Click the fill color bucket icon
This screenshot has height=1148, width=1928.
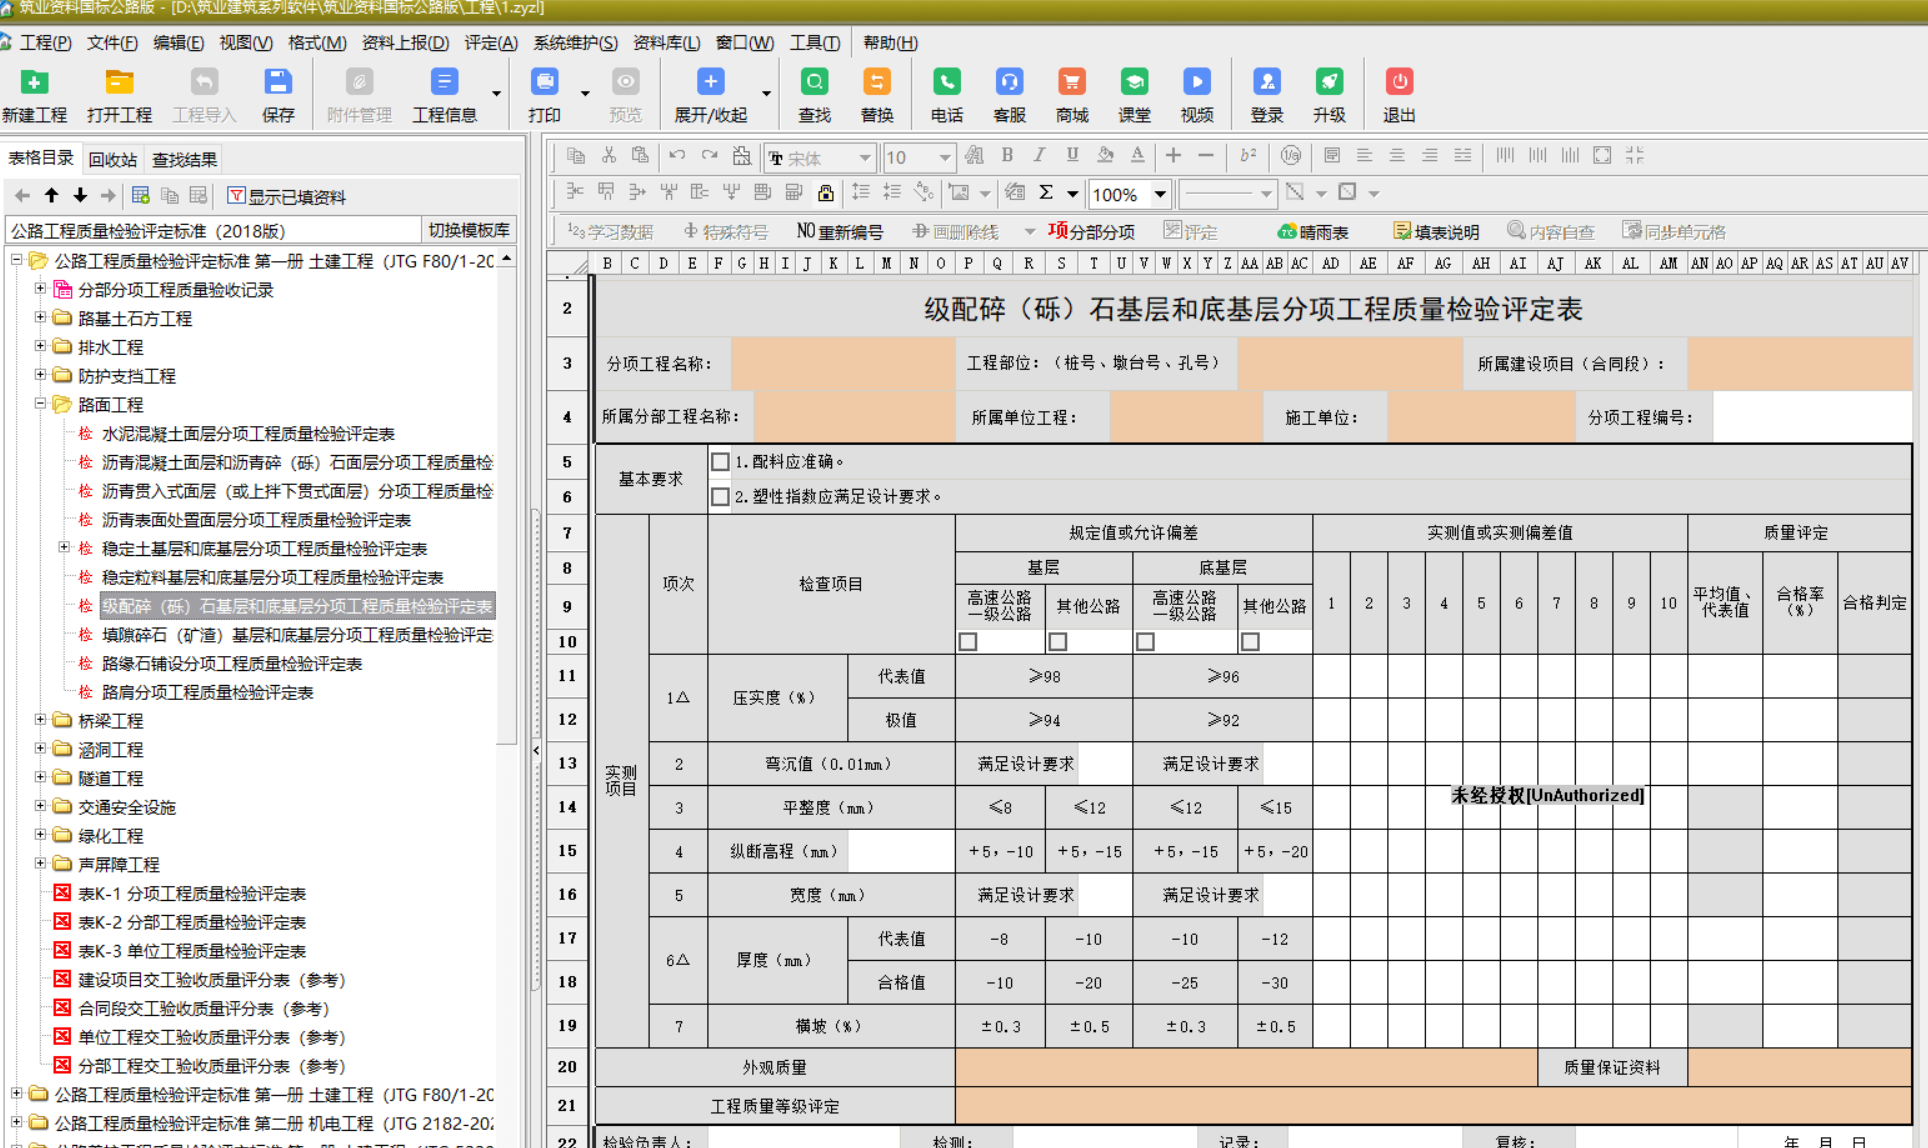pos(1105,155)
